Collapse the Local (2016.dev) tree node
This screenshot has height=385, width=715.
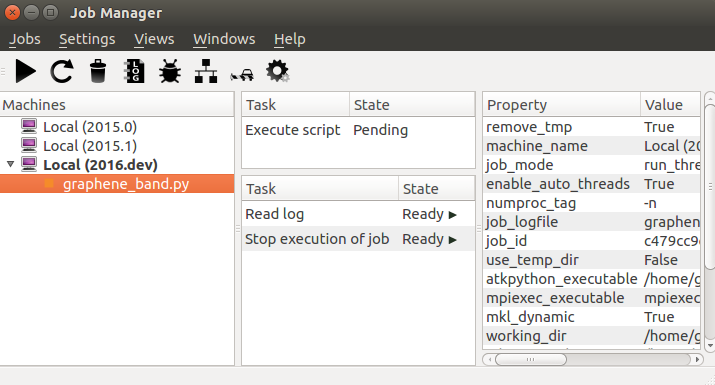(x=10, y=164)
